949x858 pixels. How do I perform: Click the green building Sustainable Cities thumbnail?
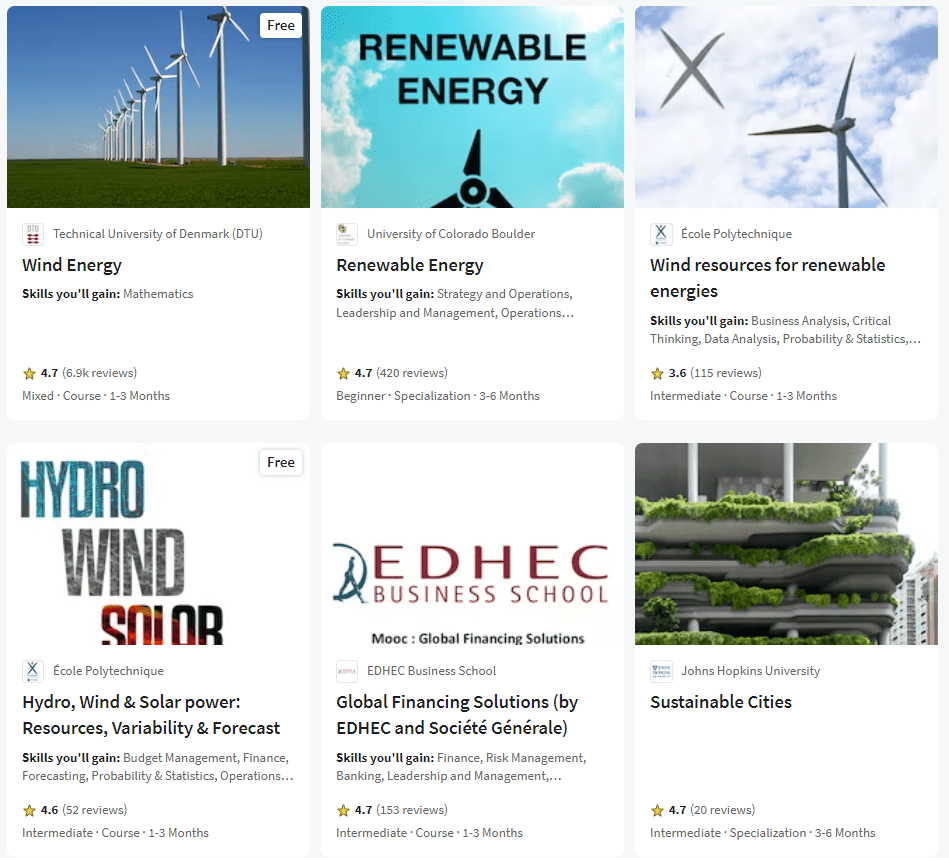(786, 544)
